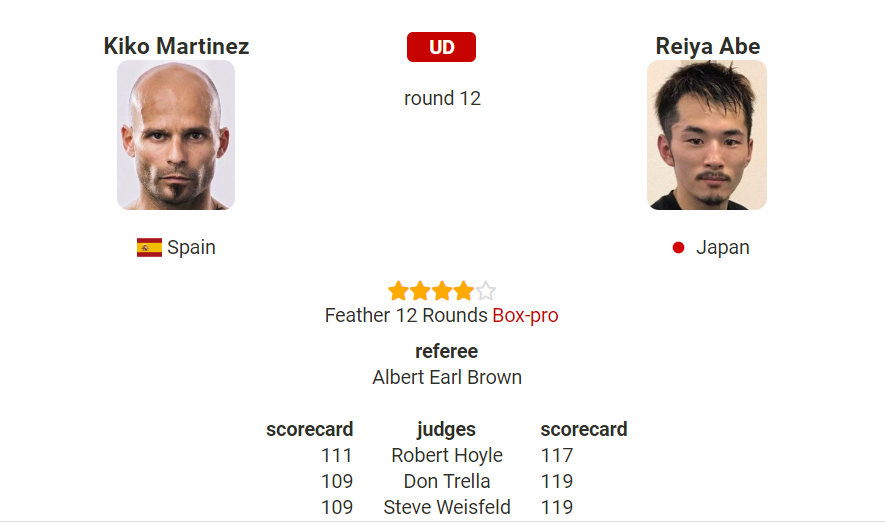Click the Japan country label
Viewport: 885px width, 525px height.
point(722,247)
